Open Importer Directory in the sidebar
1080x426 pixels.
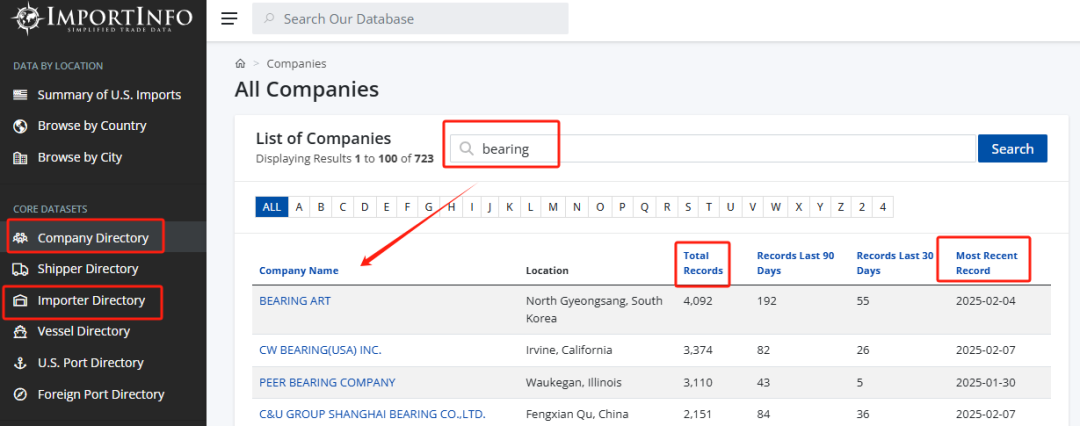[x=91, y=300]
